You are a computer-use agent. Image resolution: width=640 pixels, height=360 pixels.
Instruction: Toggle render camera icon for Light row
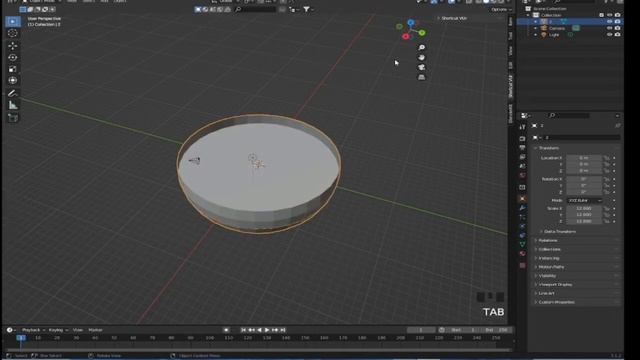pos(617,35)
